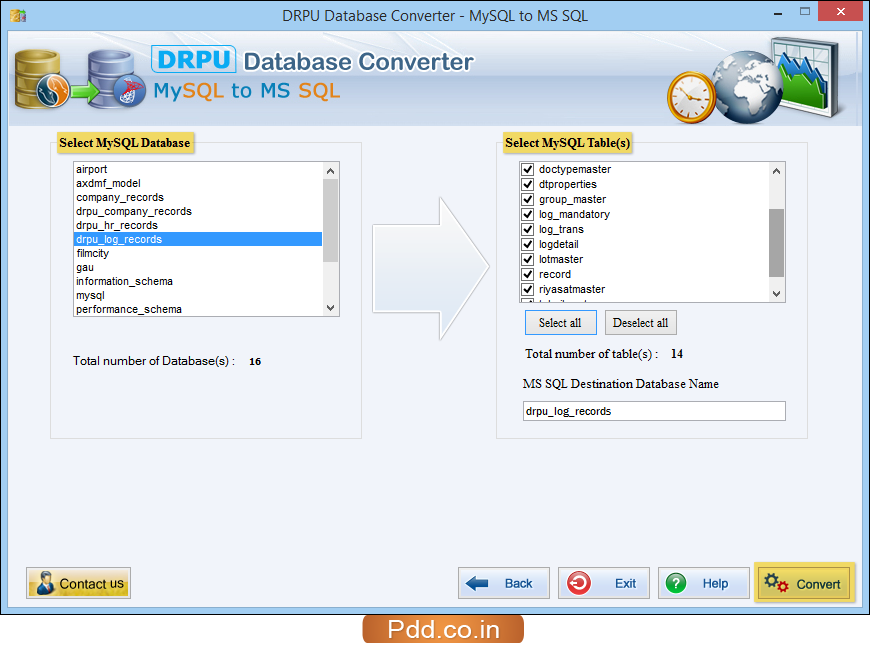Screen dimensions: 870x650
Task: Exit the converter application
Action: coord(604,583)
